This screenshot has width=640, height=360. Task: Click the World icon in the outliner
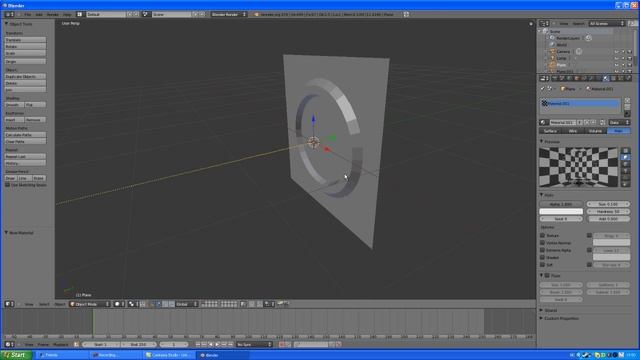point(552,44)
